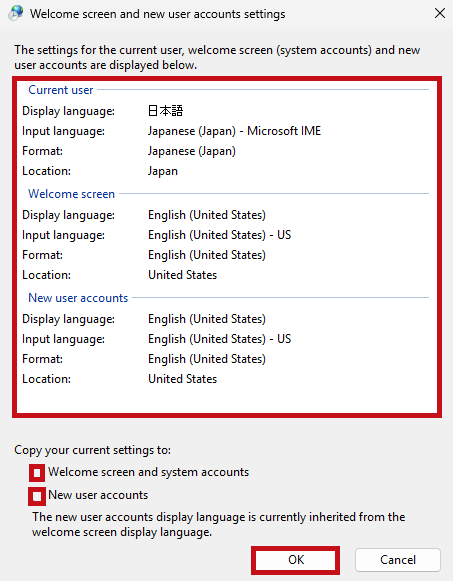This screenshot has width=453, height=581.
Task: Click the globe icon in the title bar
Action: tap(16, 13)
